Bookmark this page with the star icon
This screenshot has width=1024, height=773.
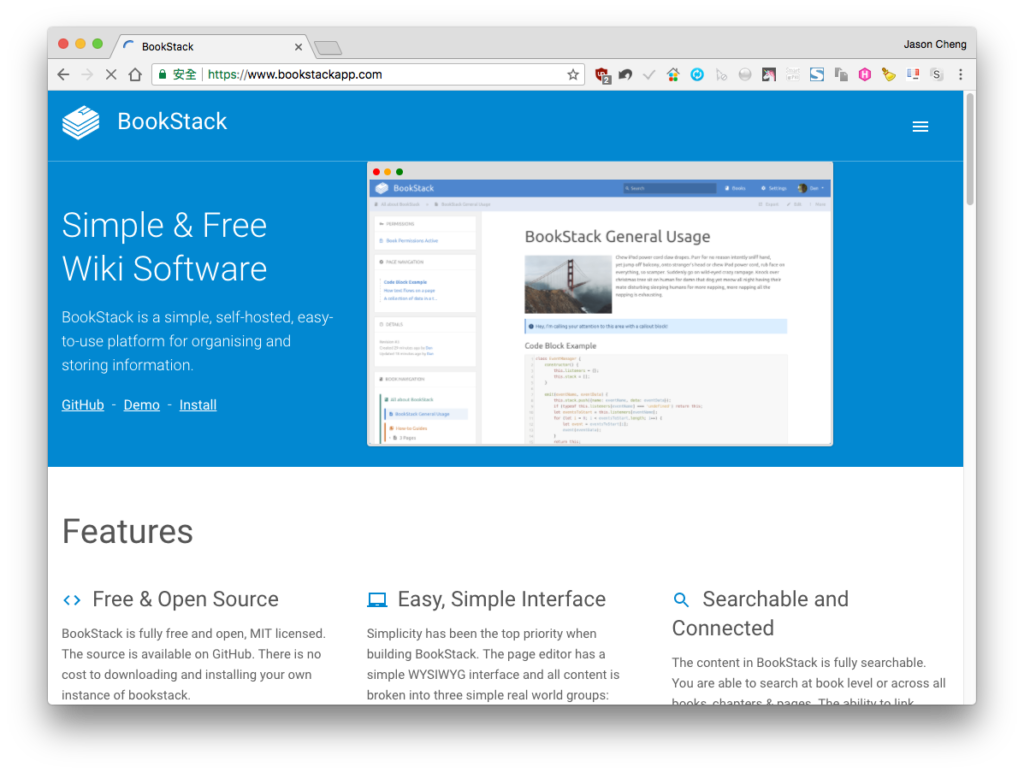573,74
